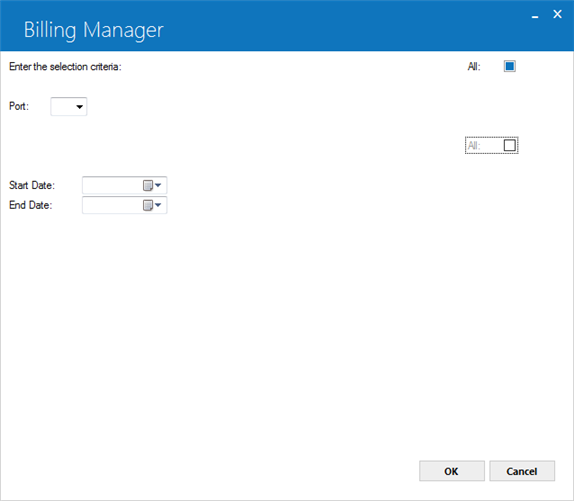
Task: Select the Port label
Action: [19, 106]
